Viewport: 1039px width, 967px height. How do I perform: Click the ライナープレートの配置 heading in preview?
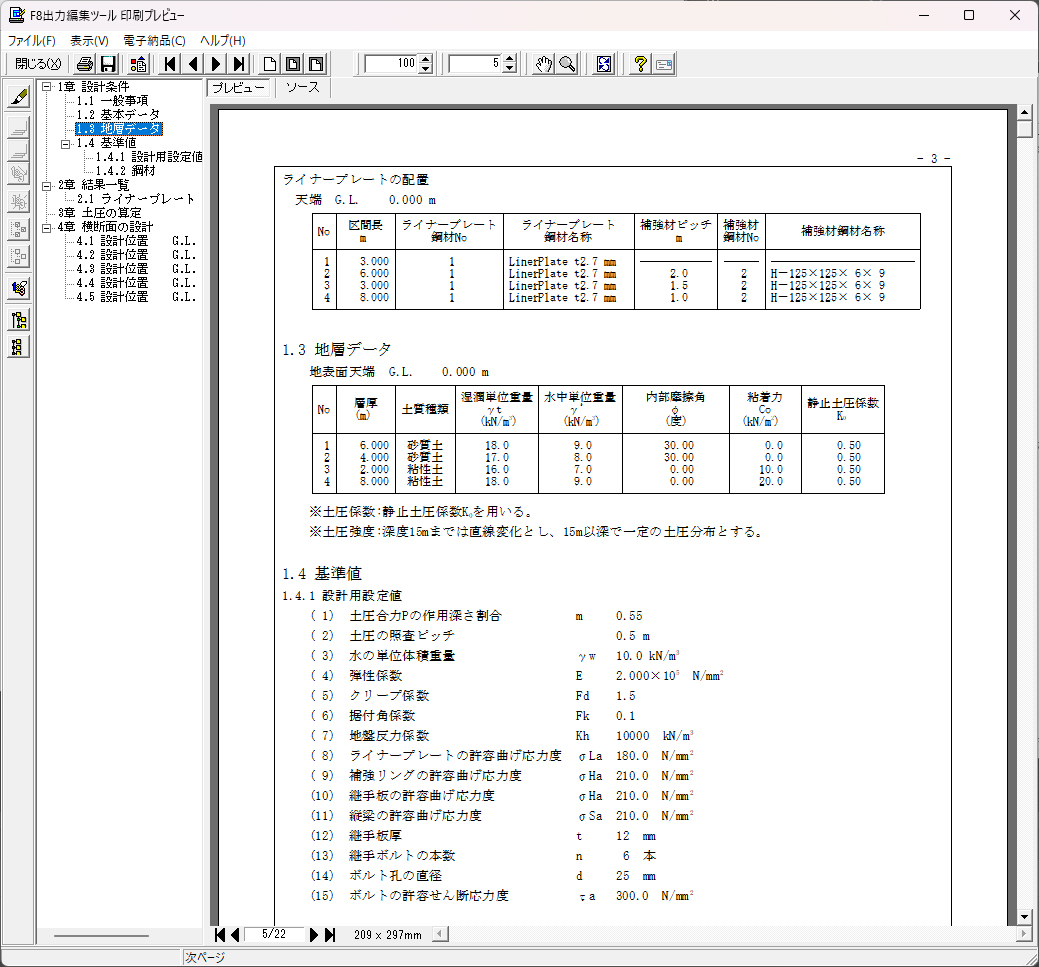pos(356,180)
